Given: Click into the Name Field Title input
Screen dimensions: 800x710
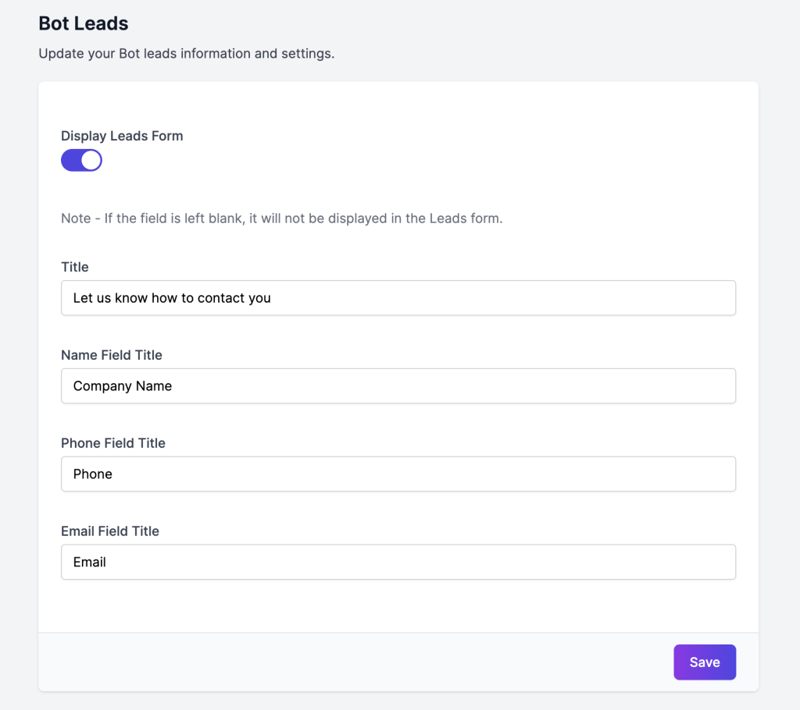Looking at the screenshot, I should 398,386.
